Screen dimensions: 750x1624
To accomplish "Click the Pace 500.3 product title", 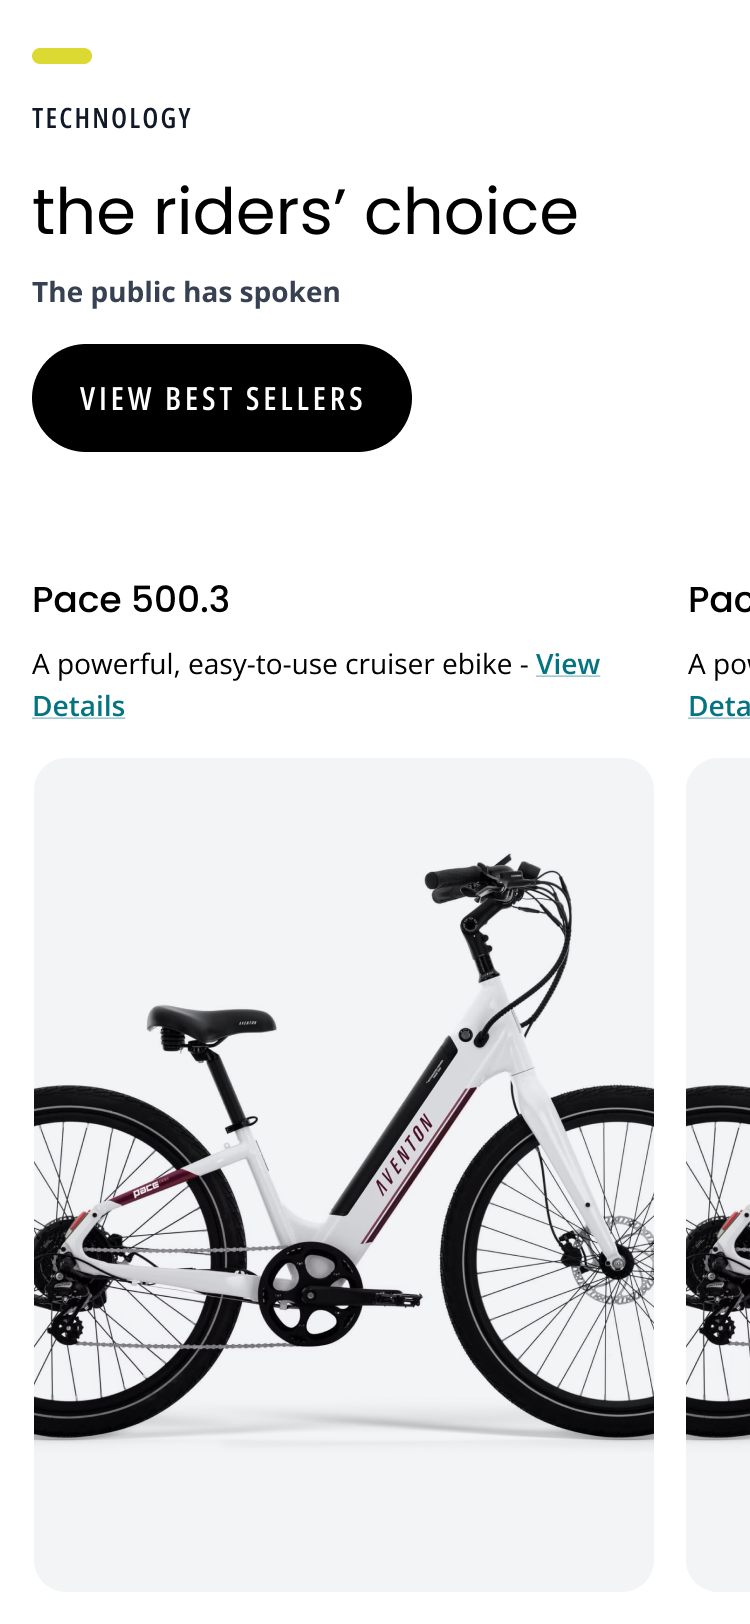I will [x=131, y=600].
